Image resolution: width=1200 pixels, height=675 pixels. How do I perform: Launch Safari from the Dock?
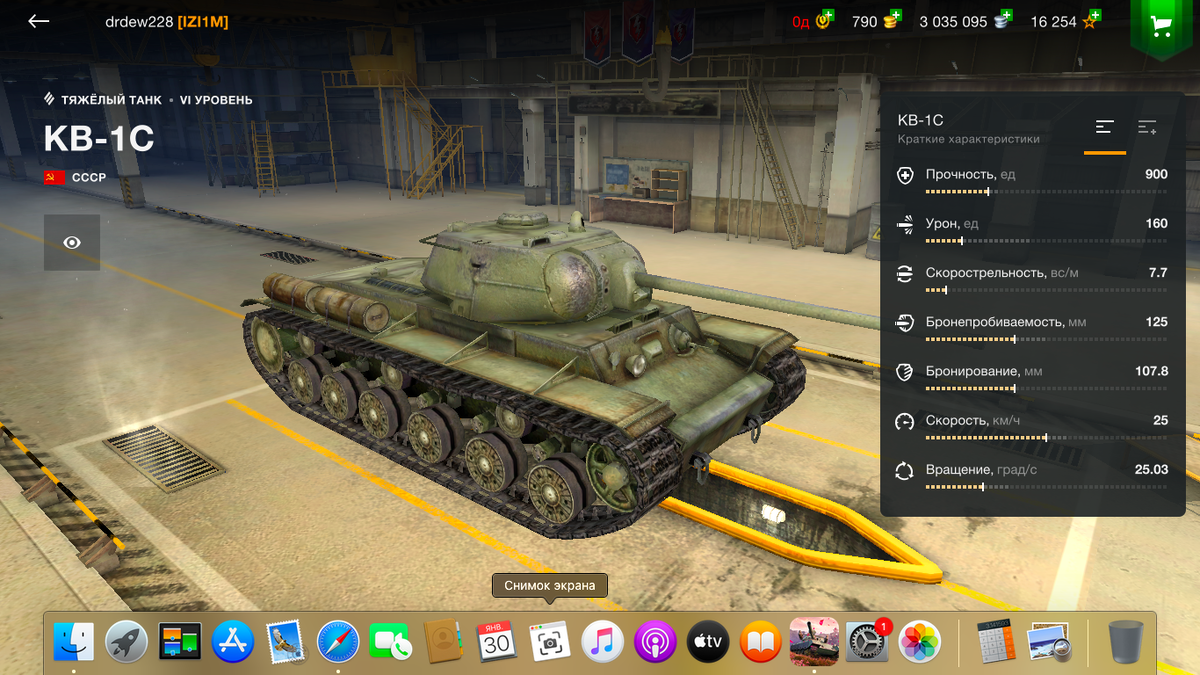pyautogui.click(x=338, y=641)
